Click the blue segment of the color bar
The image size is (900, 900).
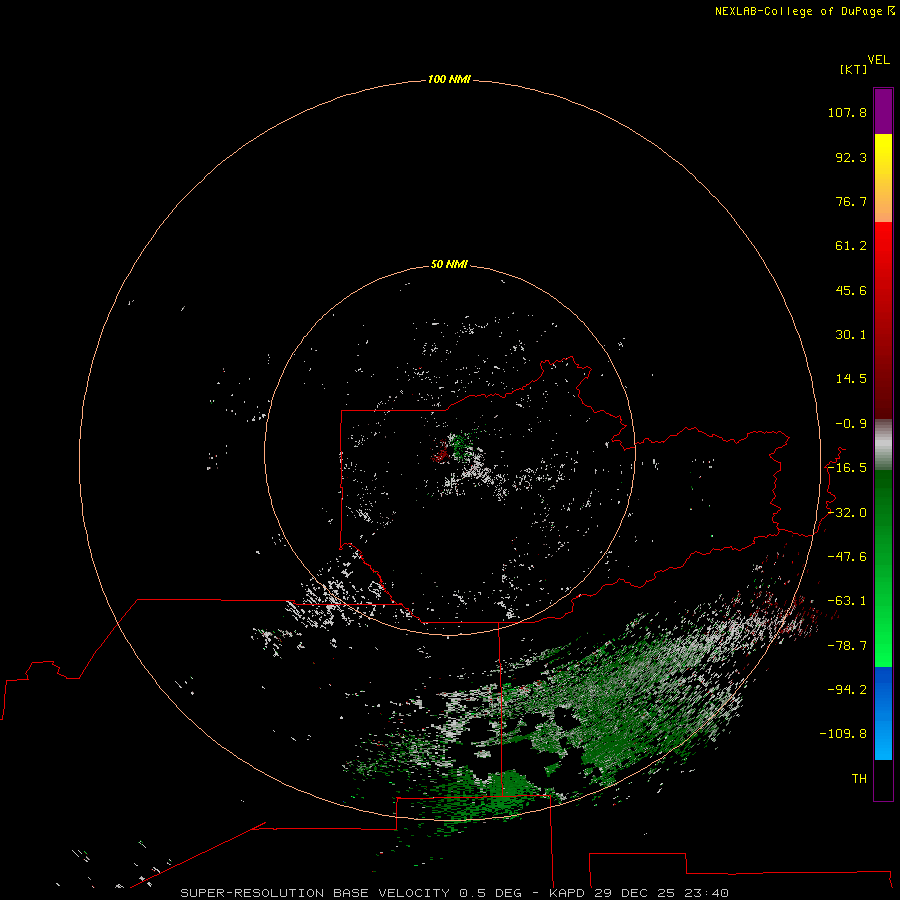[x=883, y=713]
